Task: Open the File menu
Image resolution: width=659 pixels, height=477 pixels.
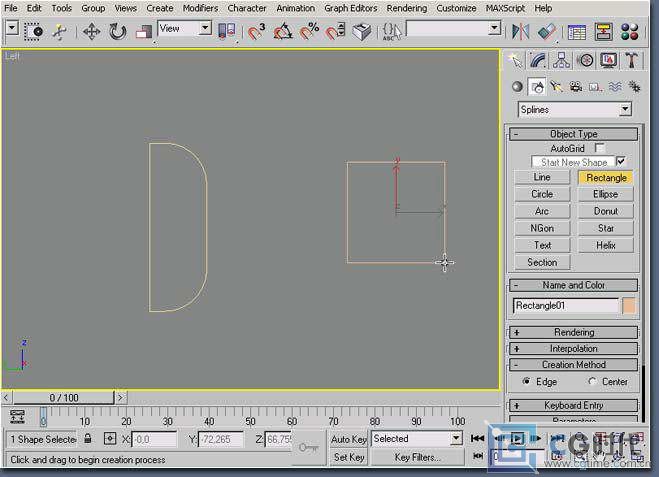Action: 11,8
